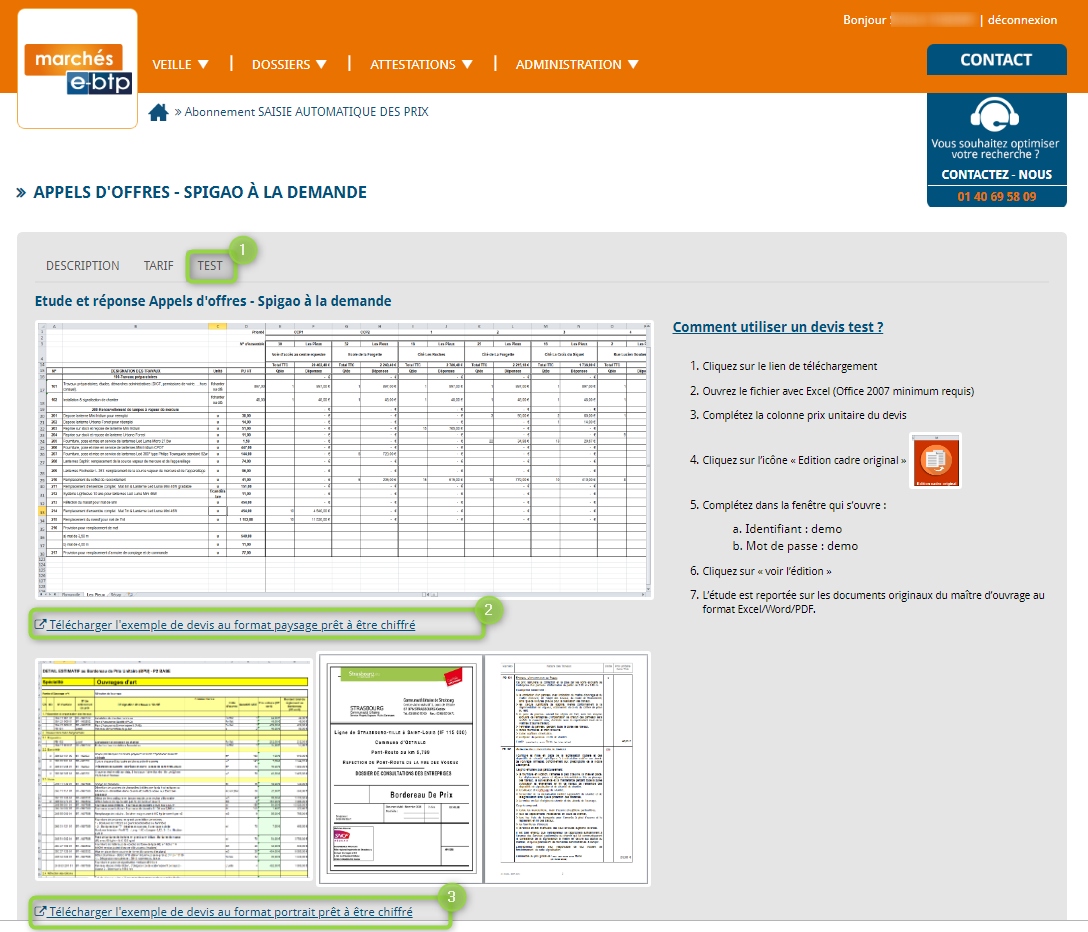Open the DOSSIERS menu
The width and height of the screenshot is (1088, 932).
[x=289, y=65]
